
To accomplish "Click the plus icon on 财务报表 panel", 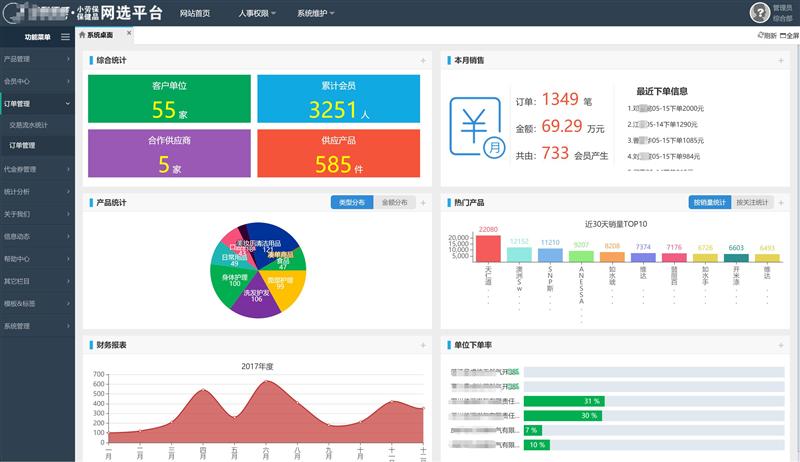I will 423,345.
